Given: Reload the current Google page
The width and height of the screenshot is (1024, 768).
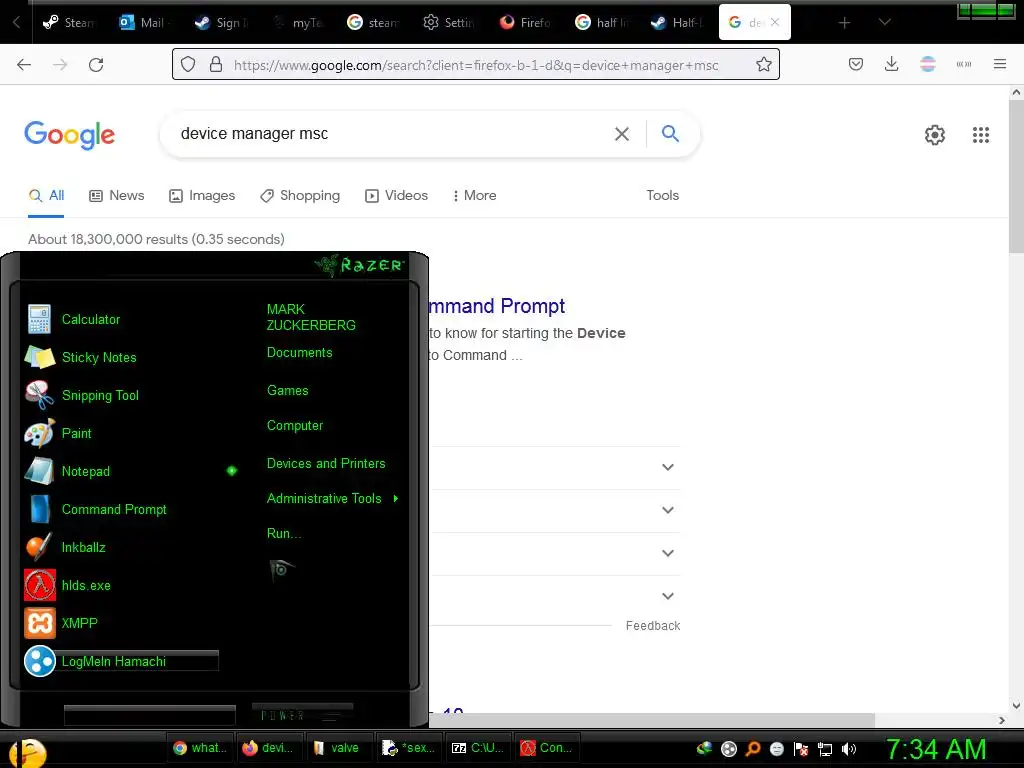Looking at the screenshot, I should (x=96, y=65).
